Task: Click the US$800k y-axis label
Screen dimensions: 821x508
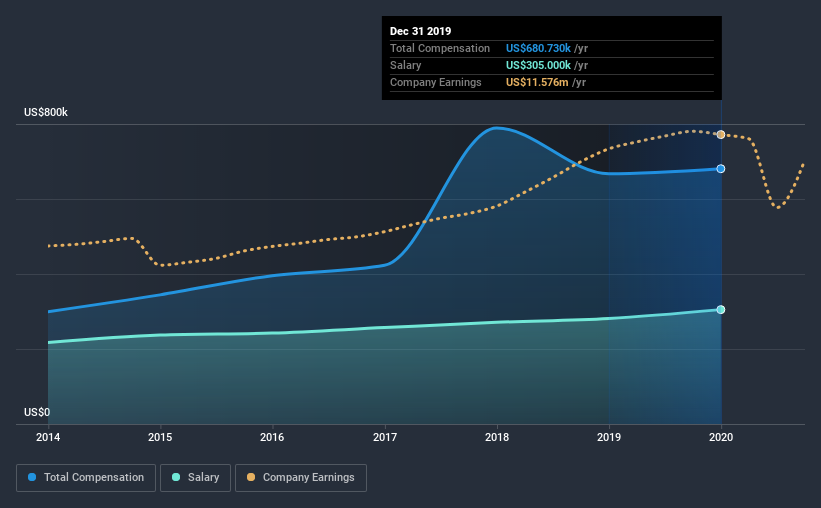Action: pos(46,112)
